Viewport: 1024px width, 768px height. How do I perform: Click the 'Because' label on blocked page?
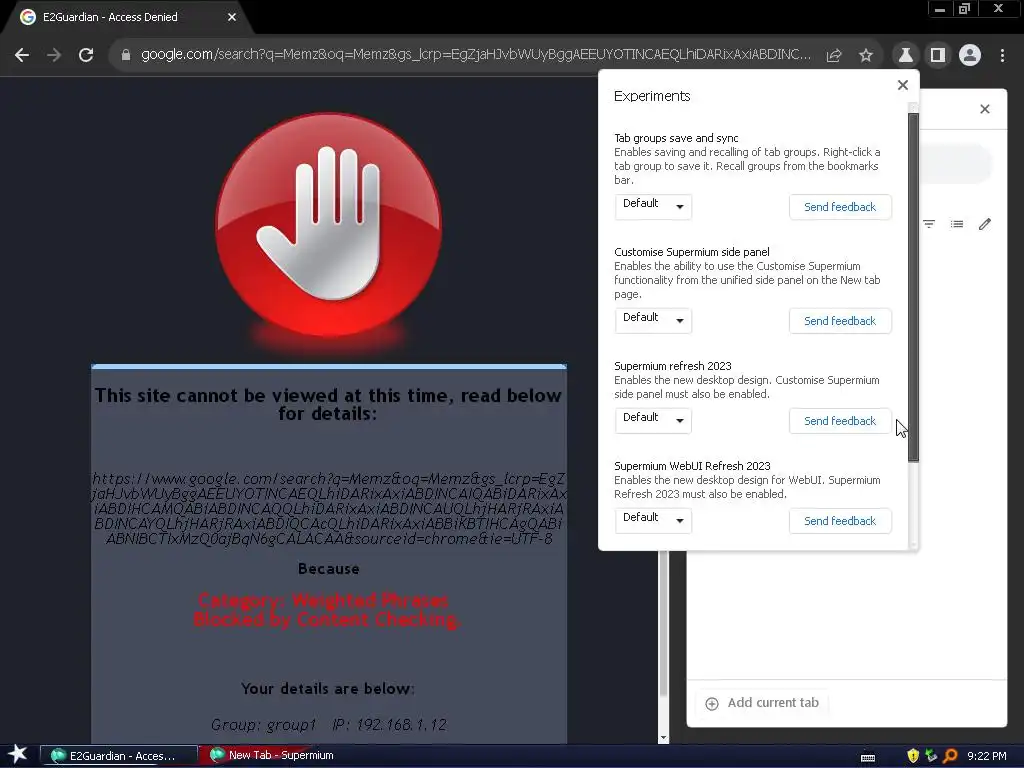point(328,569)
